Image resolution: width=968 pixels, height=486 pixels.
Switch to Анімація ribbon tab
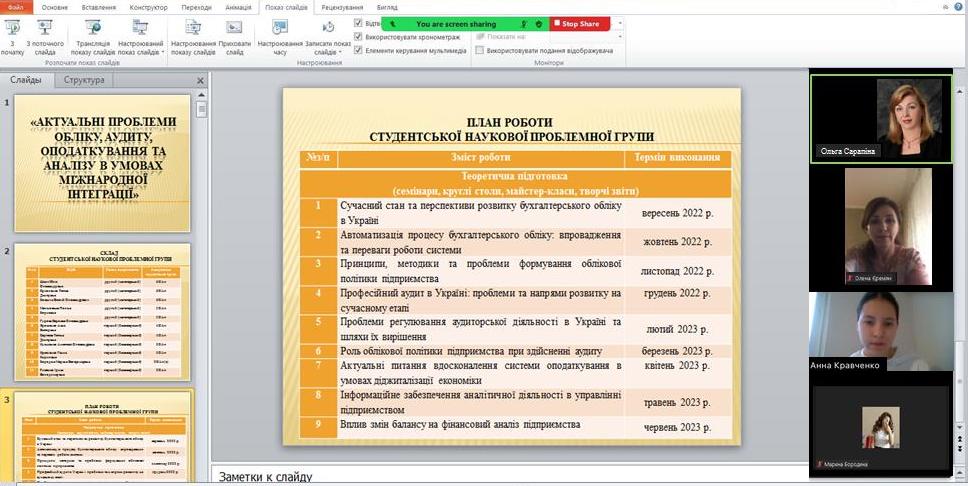(x=238, y=7)
